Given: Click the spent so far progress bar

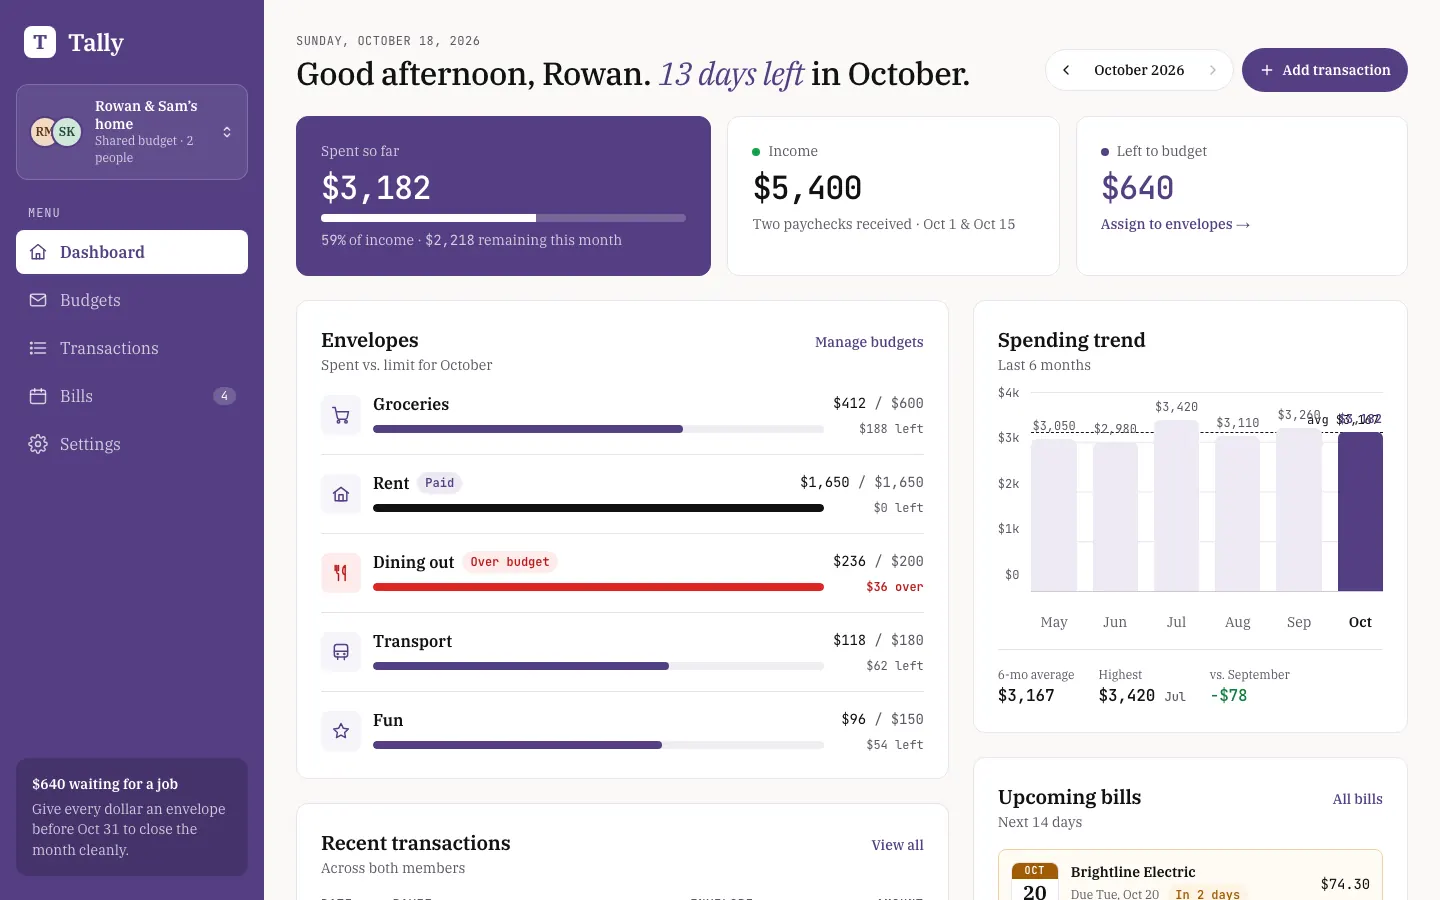Looking at the screenshot, I should (503, 218).
